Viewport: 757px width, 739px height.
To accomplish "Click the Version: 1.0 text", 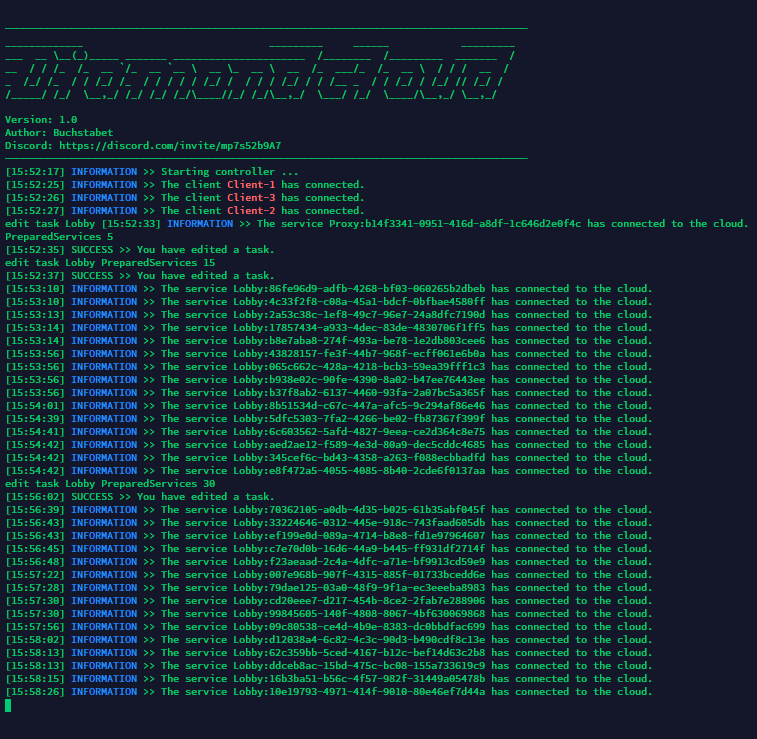I will coord(40,120).
